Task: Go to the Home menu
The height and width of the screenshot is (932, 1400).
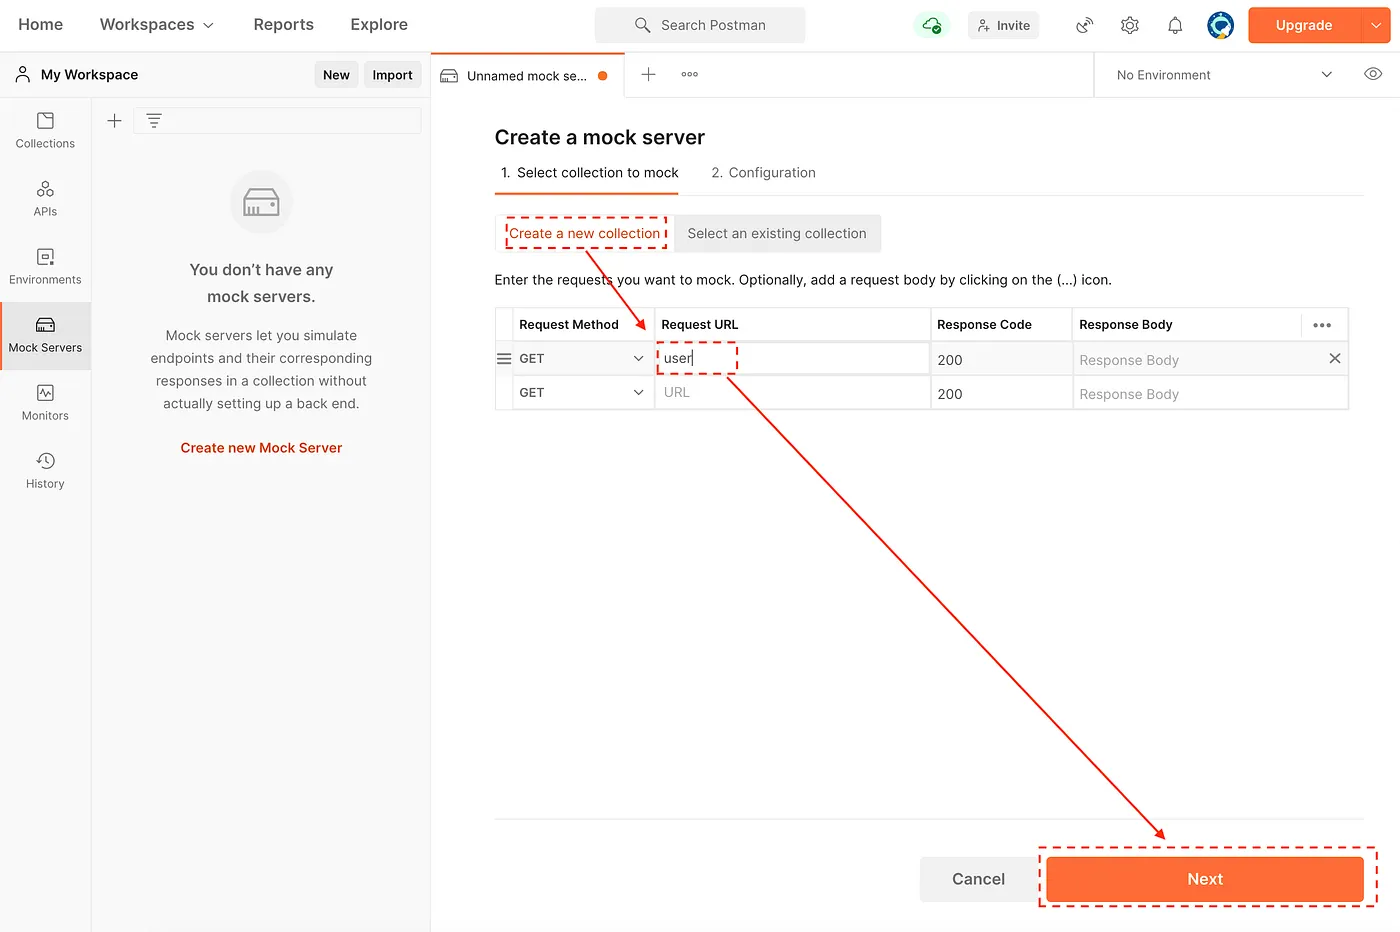Action: (40, 25)
